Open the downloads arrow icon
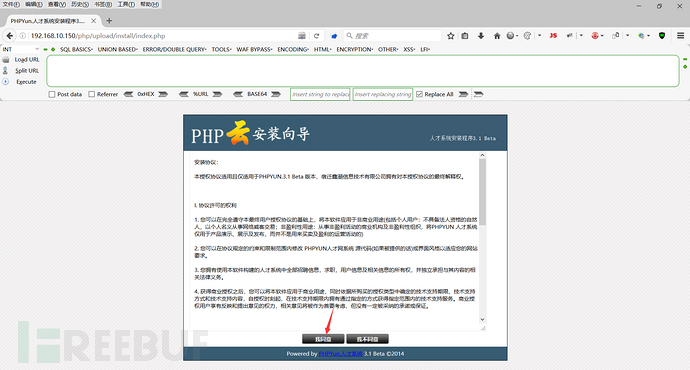690x370 pixels. point(481,36)
